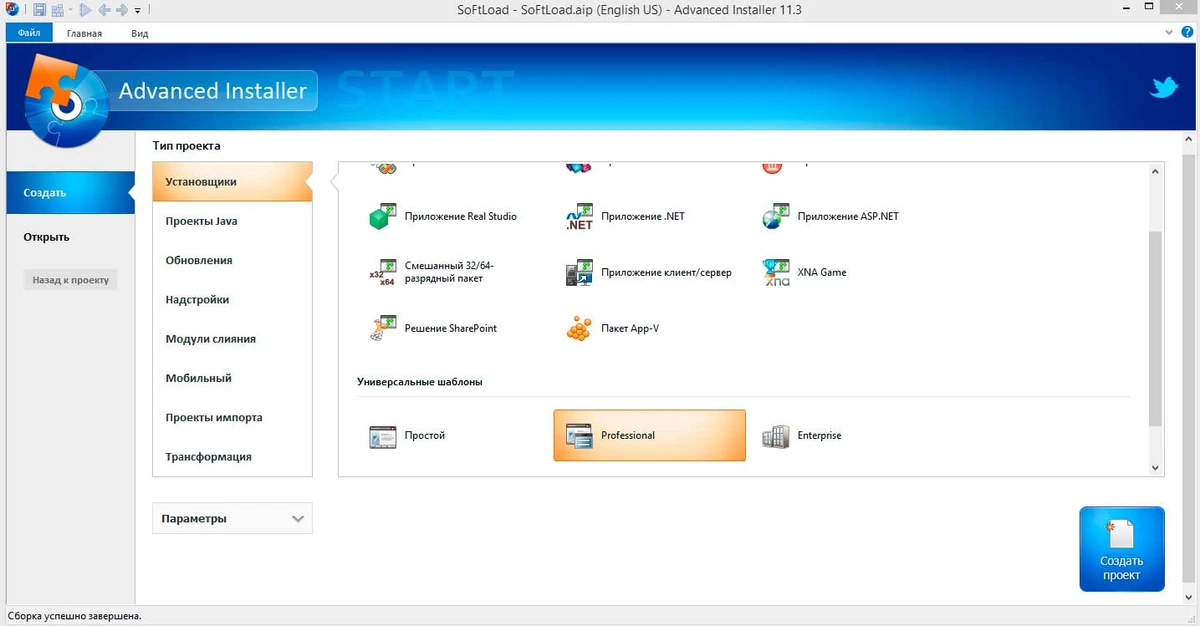This screenshot has height=626, width=1200.
Task: Select the Мобильный category
Action: (232, 378)
